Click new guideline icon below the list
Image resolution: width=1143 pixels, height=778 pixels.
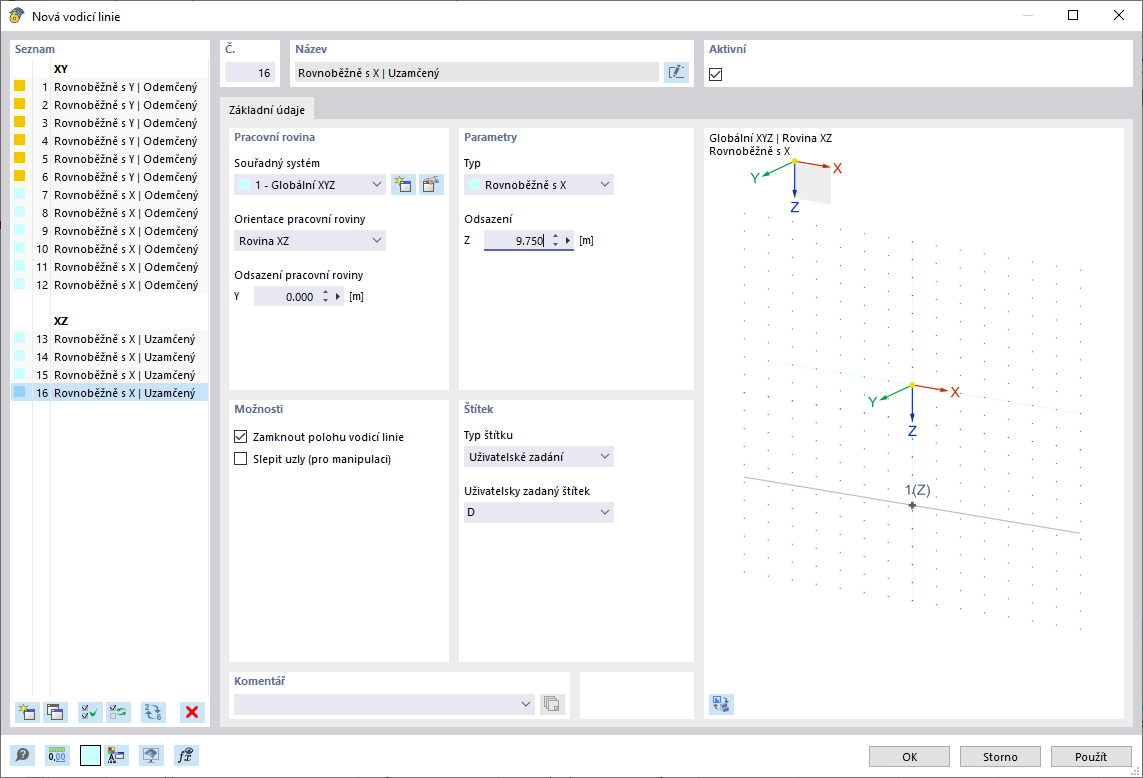click(27, 712)
